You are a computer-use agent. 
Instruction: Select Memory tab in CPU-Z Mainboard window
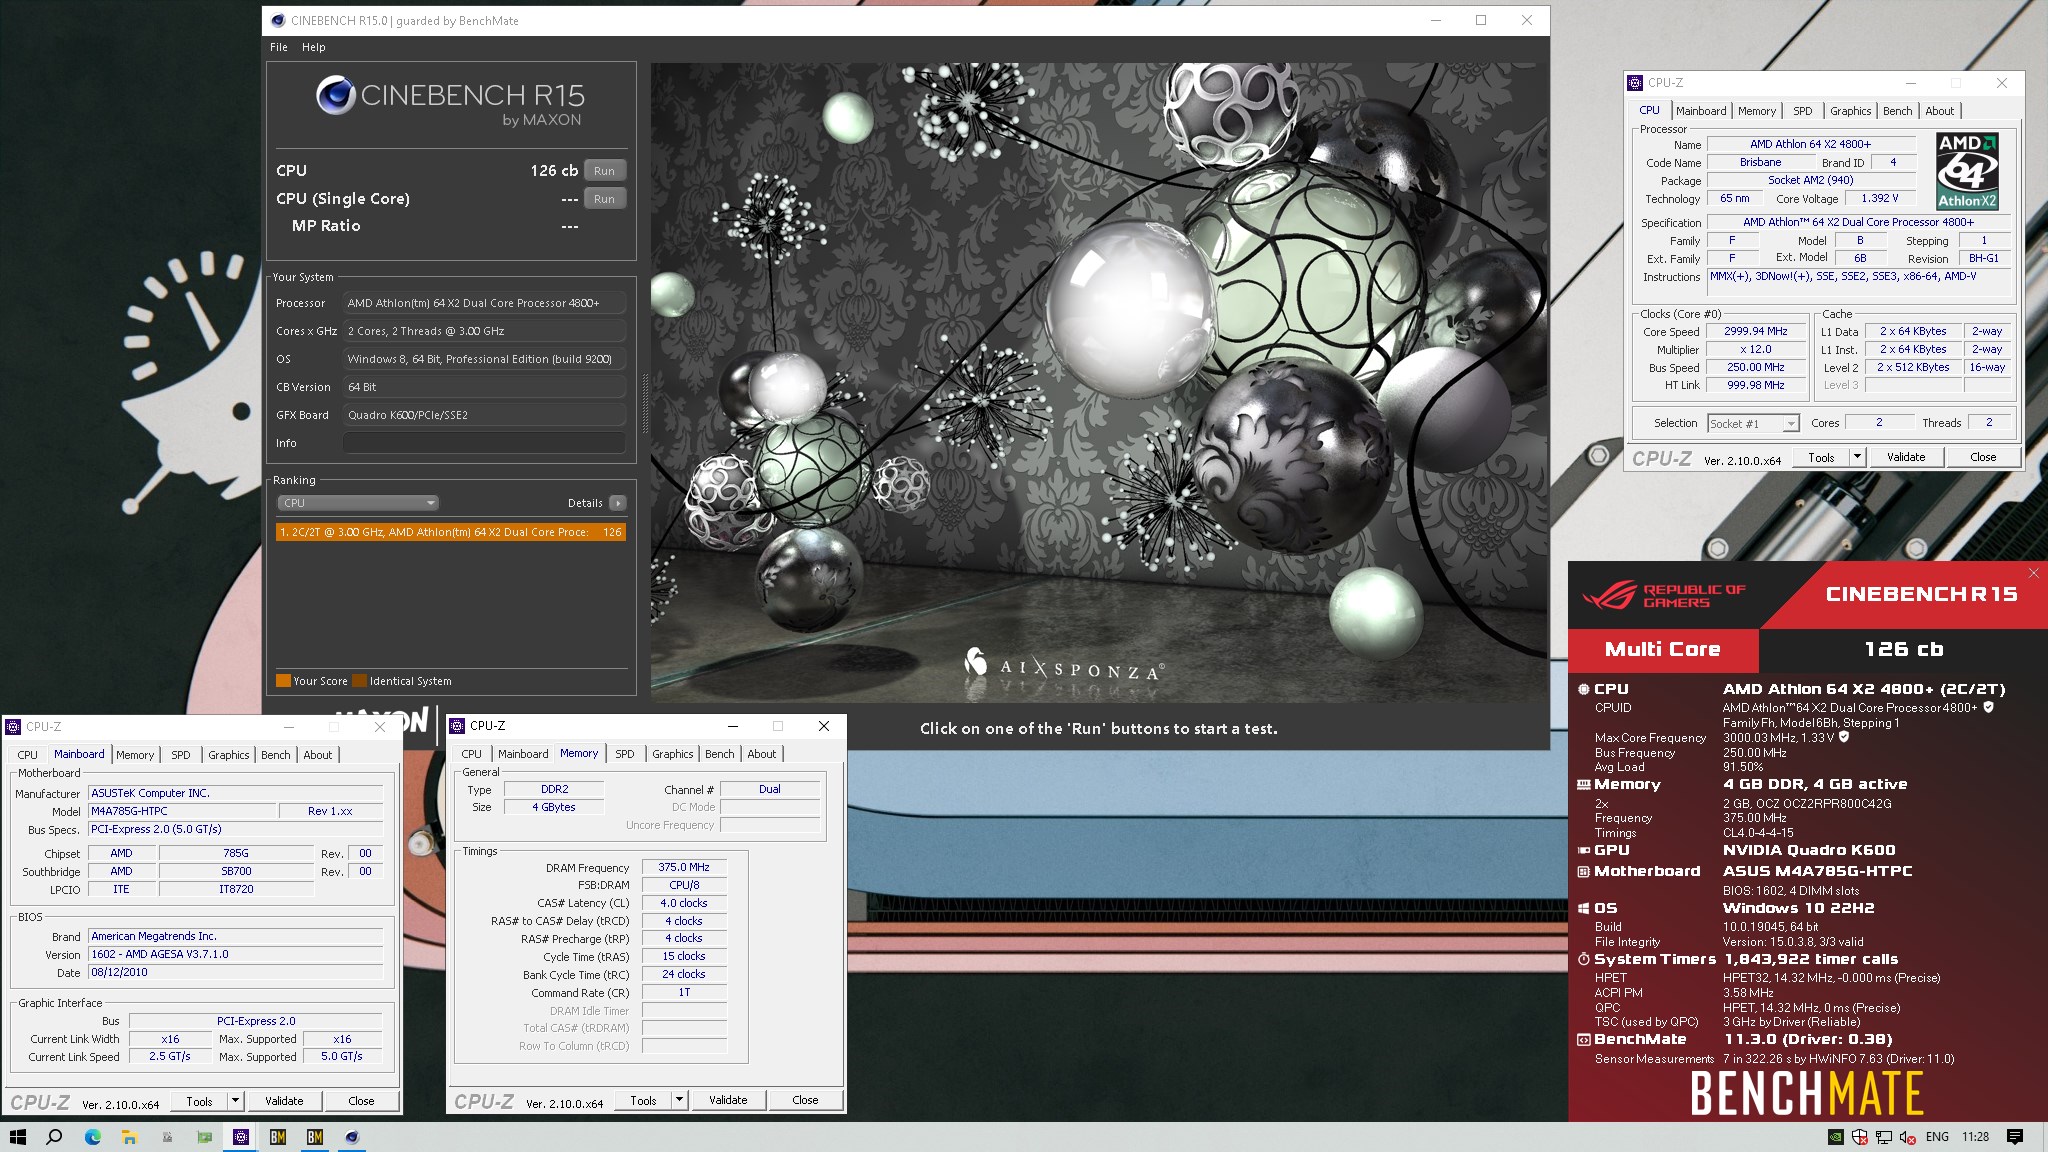pos(135,755)
